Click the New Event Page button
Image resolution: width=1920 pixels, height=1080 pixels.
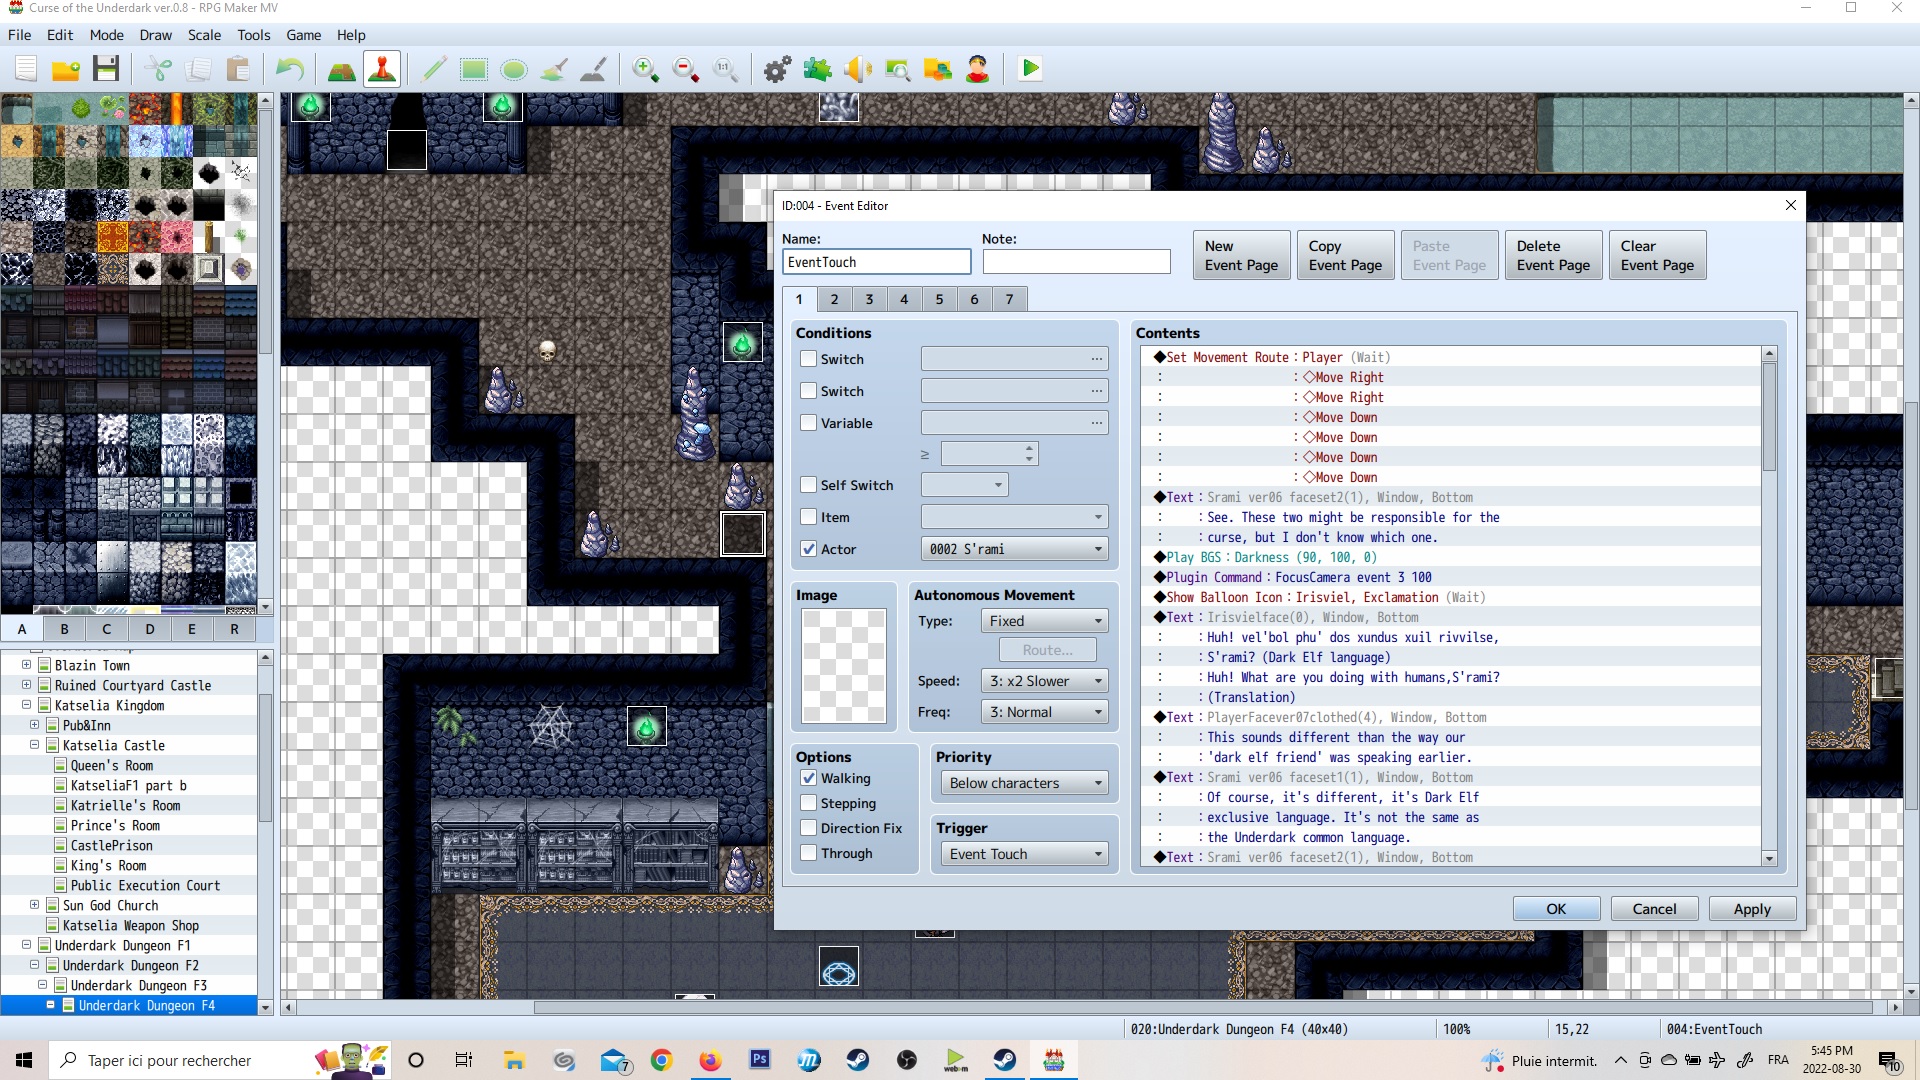point(1240,255)
